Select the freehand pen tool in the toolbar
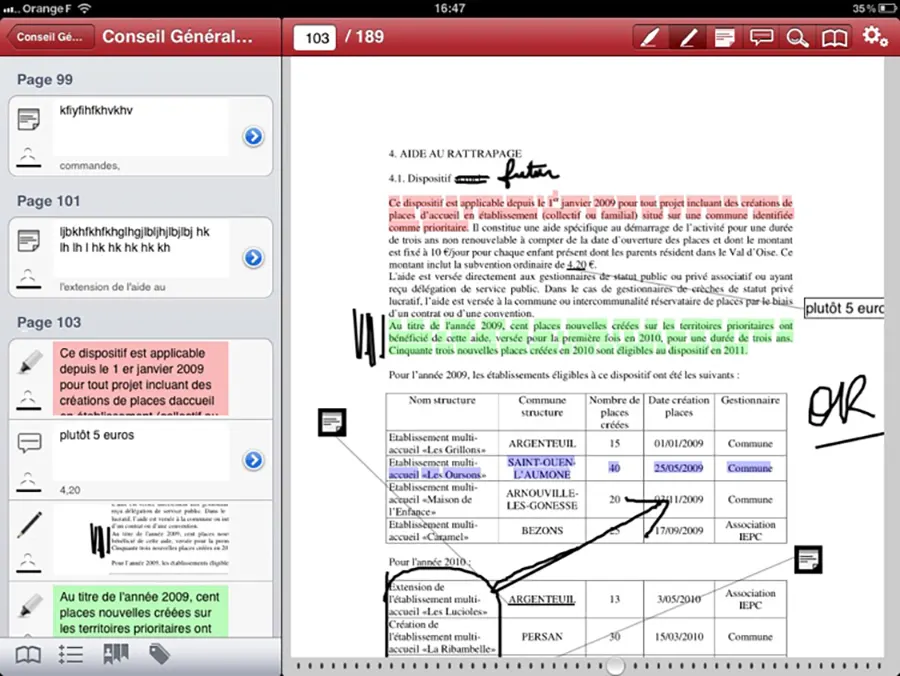The image size is (900, 676). tap(688, 38)
